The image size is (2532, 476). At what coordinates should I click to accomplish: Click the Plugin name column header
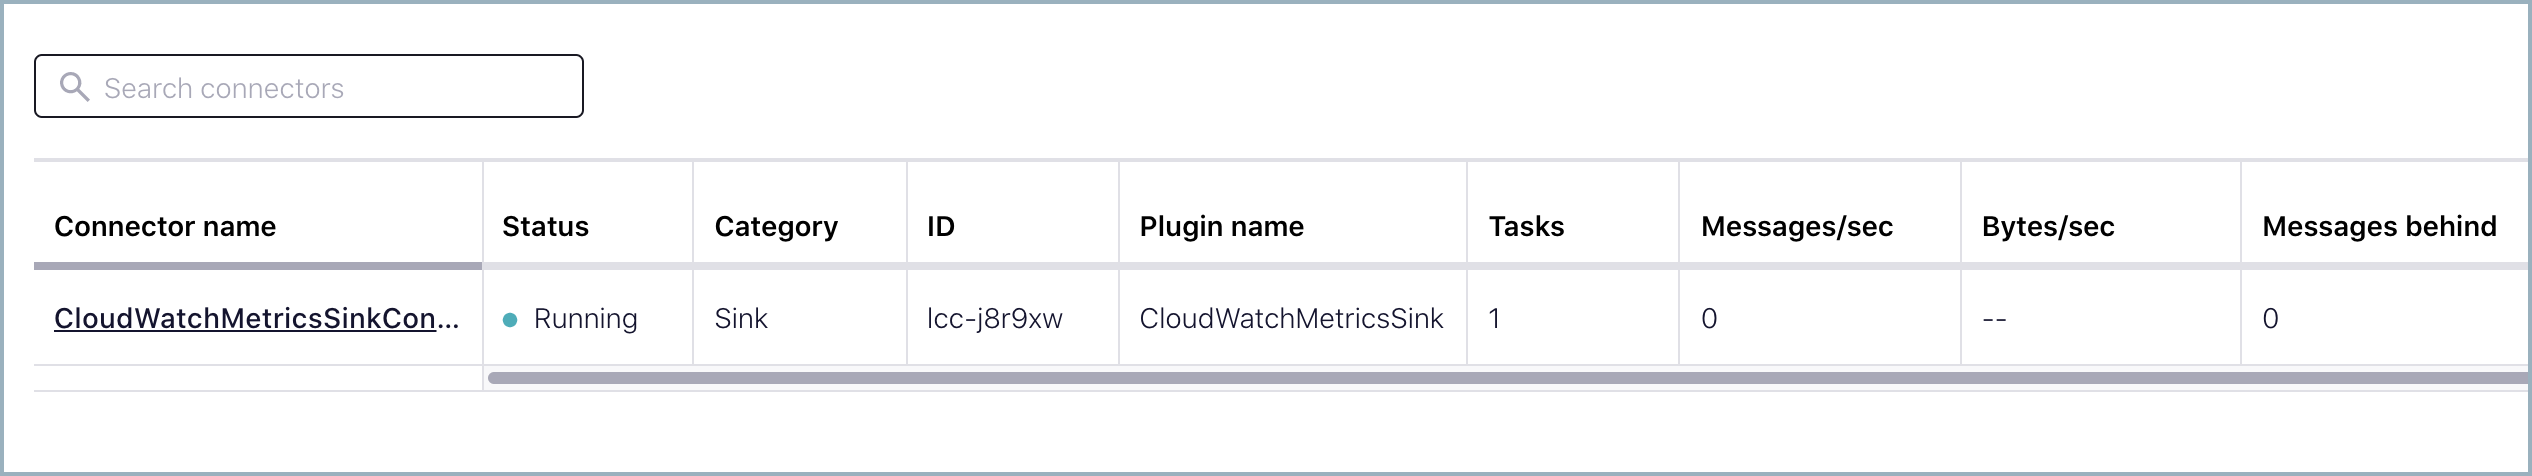(1221, 226)
